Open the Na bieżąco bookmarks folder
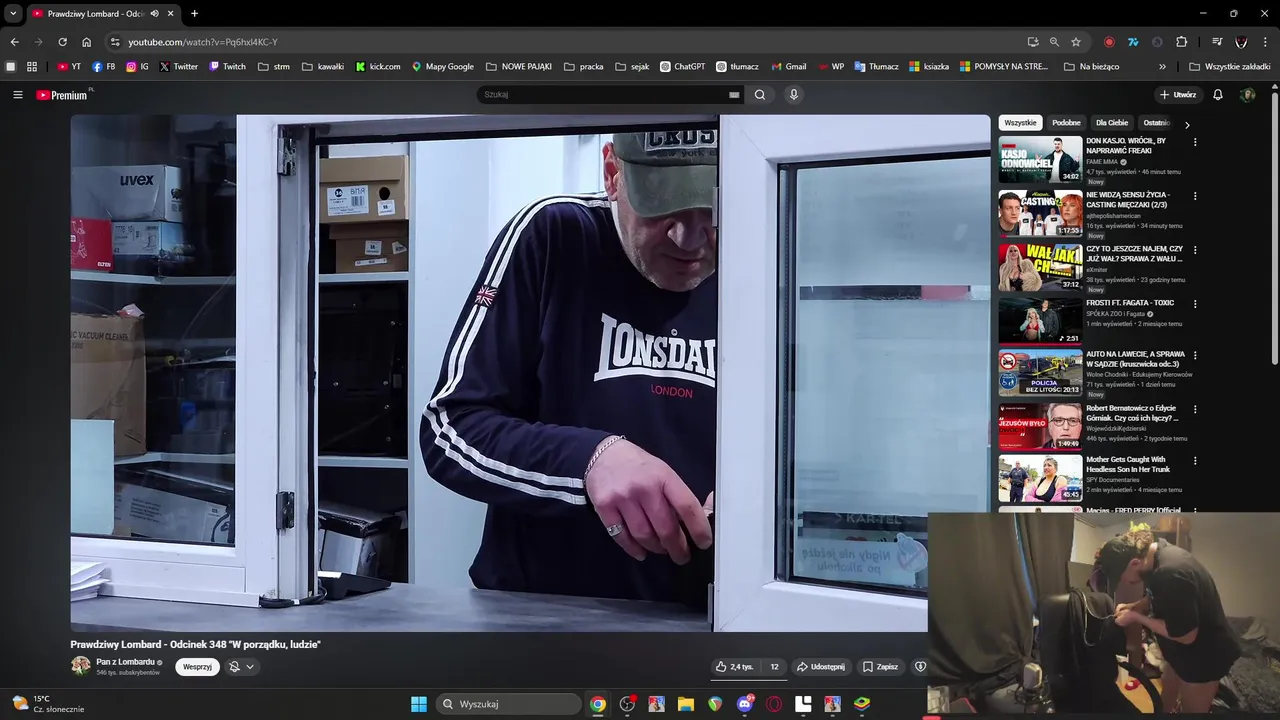This screenshot has width=1280, height=720. (1091, 67)
